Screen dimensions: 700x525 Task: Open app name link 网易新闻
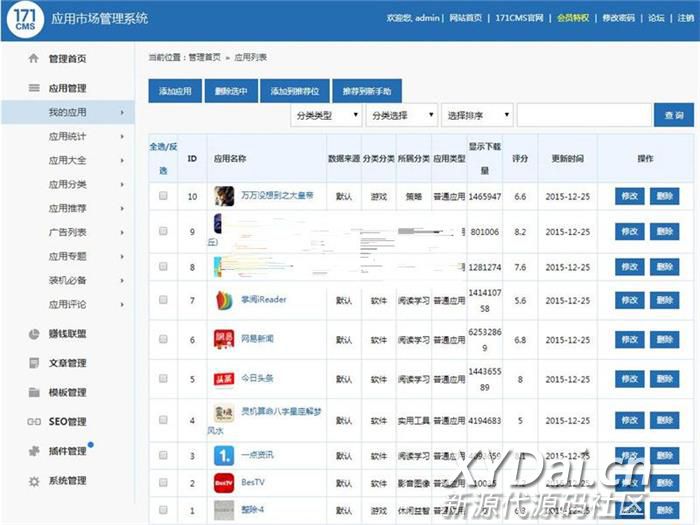click(258, 339)
